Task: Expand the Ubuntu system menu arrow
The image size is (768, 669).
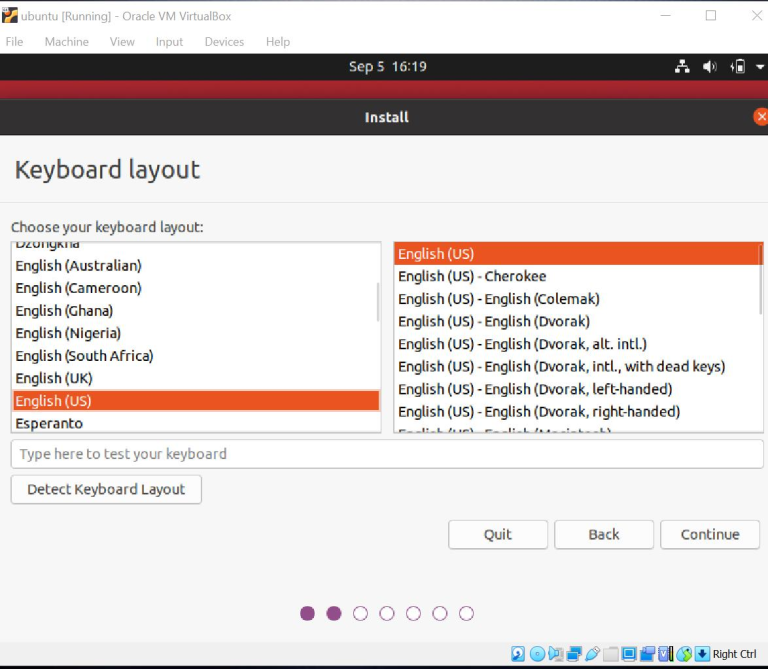Action: [x=760, y=67]
